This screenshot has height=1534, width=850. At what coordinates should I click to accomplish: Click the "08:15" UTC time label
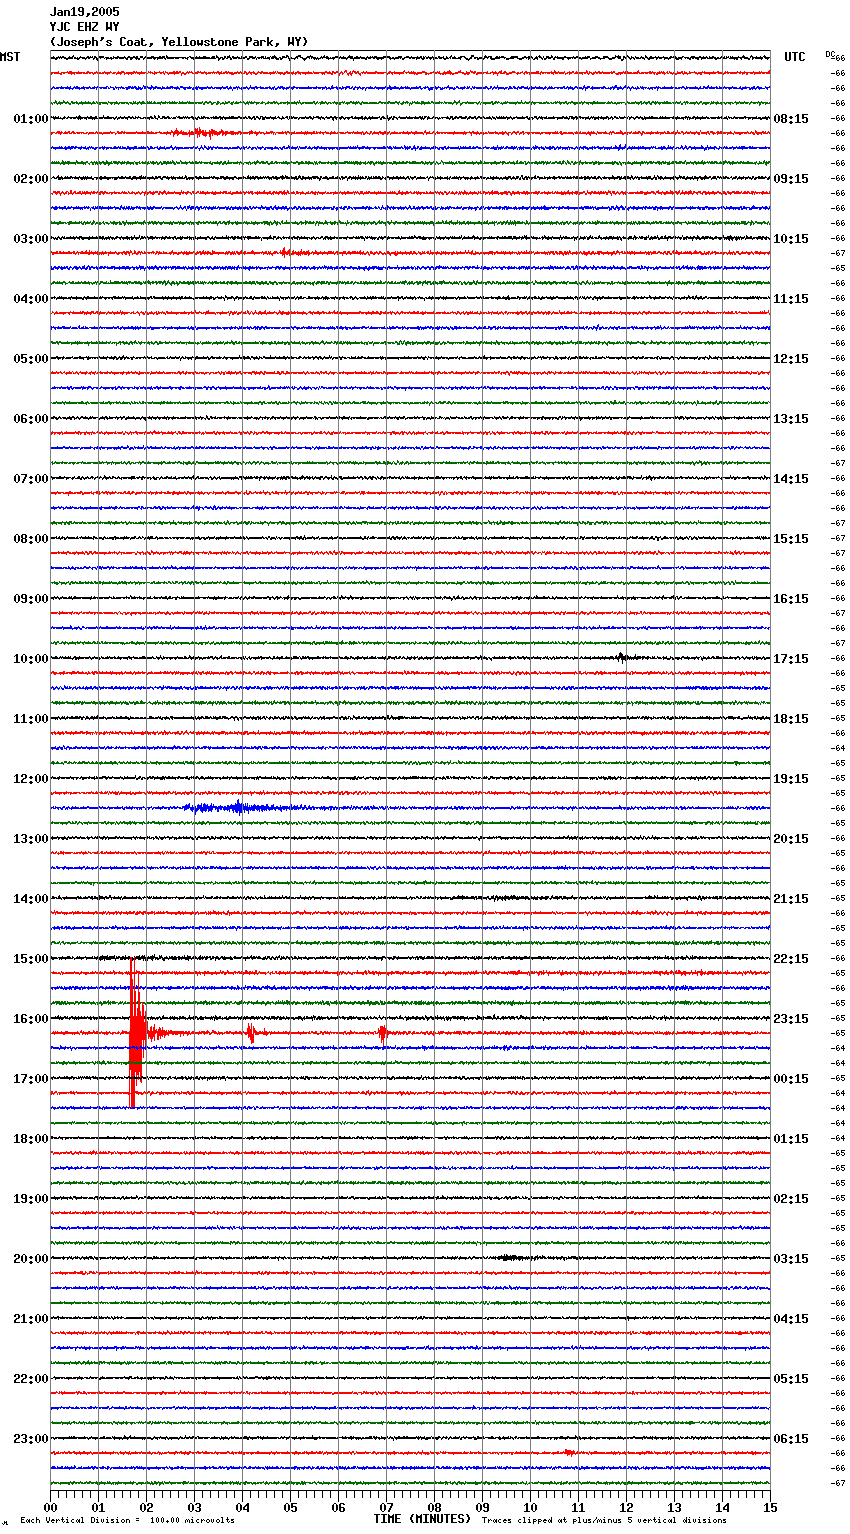[791, 119]
